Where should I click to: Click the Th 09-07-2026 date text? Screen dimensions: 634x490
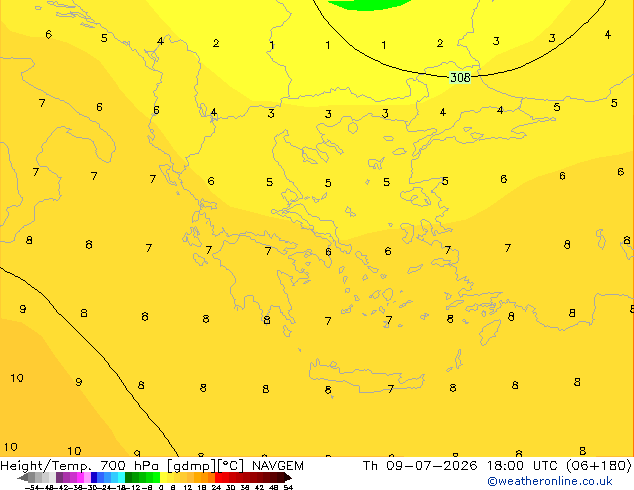[420, 466]
